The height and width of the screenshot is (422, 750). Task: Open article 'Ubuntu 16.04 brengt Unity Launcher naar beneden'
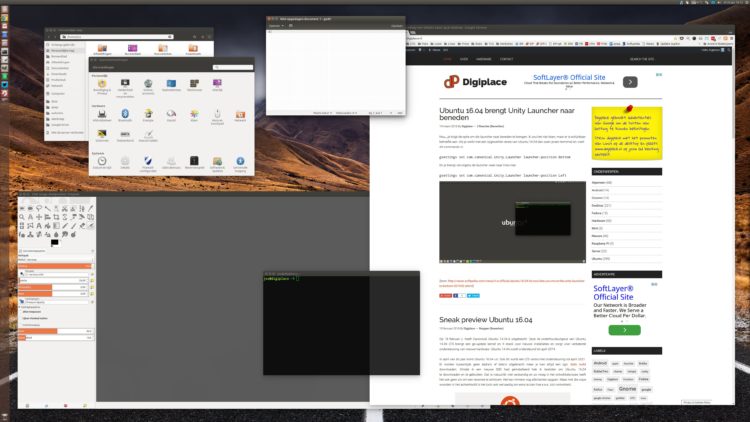(x=507, y=114)
